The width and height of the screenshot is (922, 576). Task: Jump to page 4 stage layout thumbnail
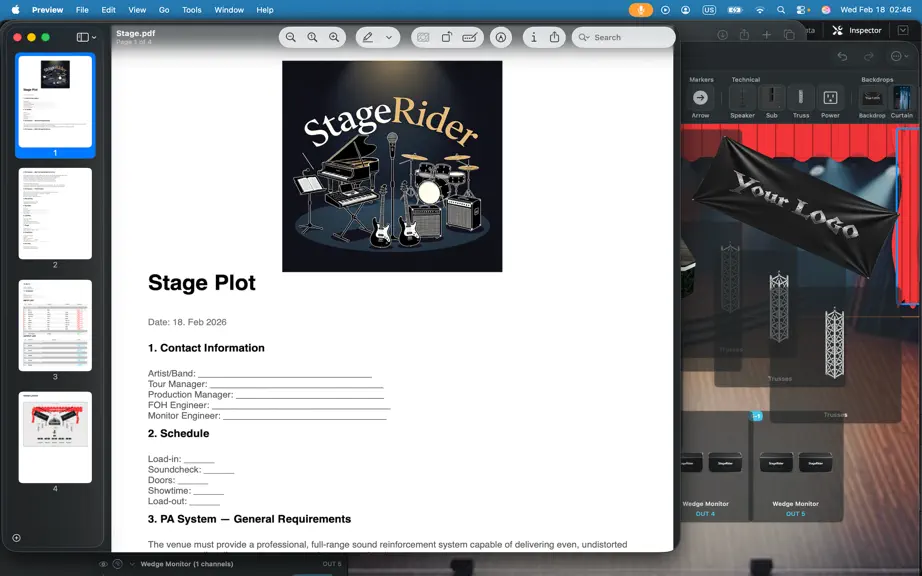click(x=55, y=437)
